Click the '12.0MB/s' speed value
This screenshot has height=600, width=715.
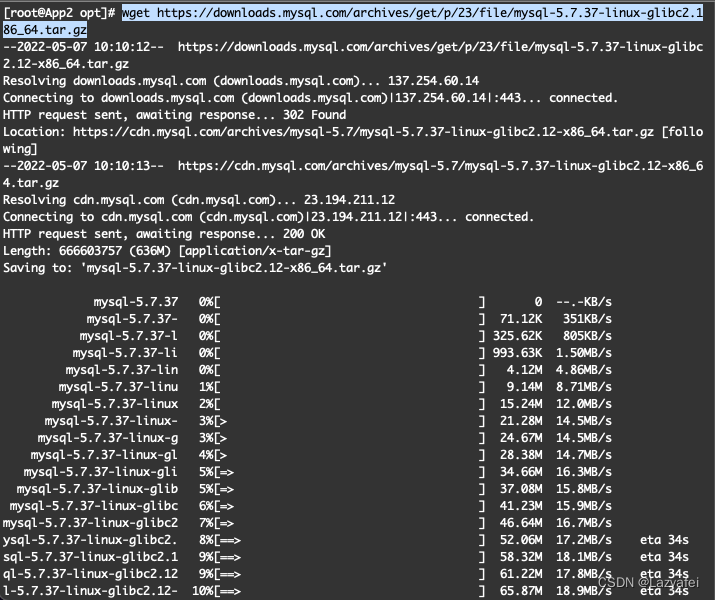pos(584,404)
